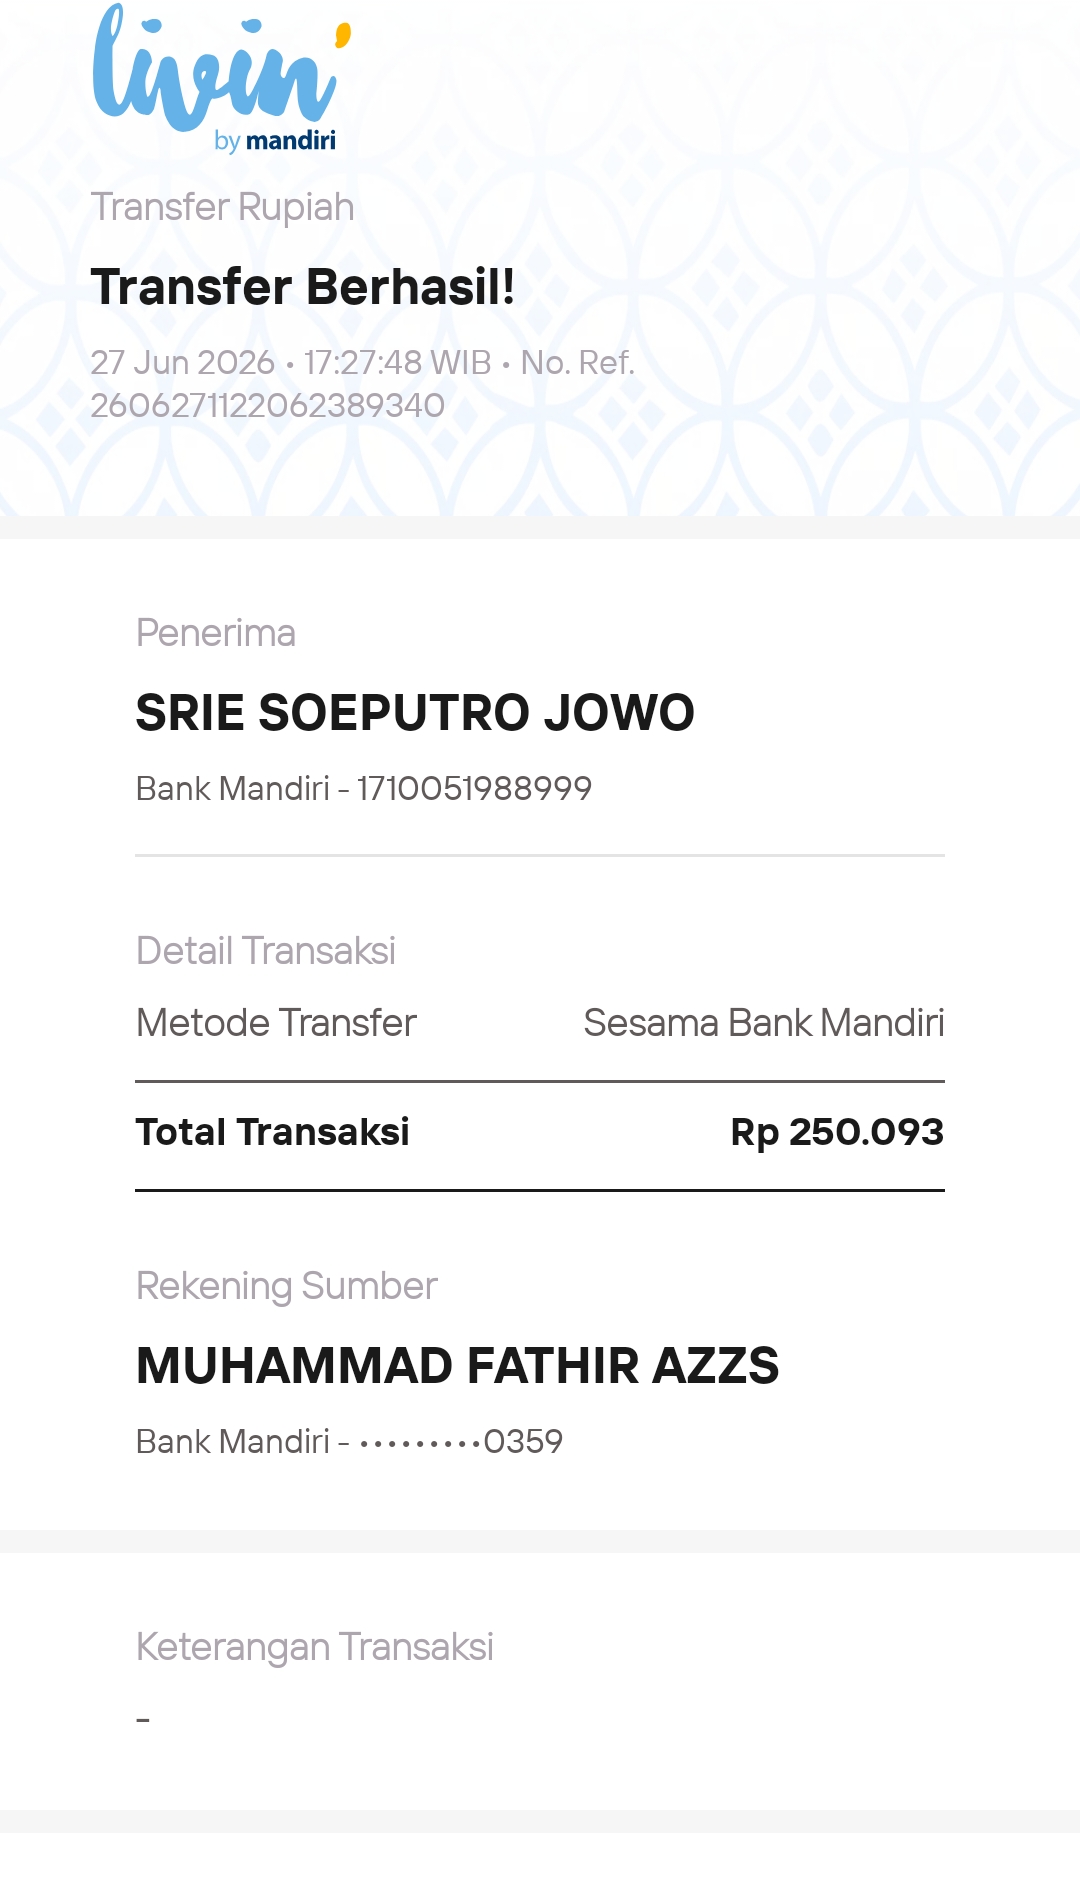Screen dimensions: 1080x1889
Task: Select the amount Rp 250.093
Action: pyautogui.click(x=837, y=1133)
